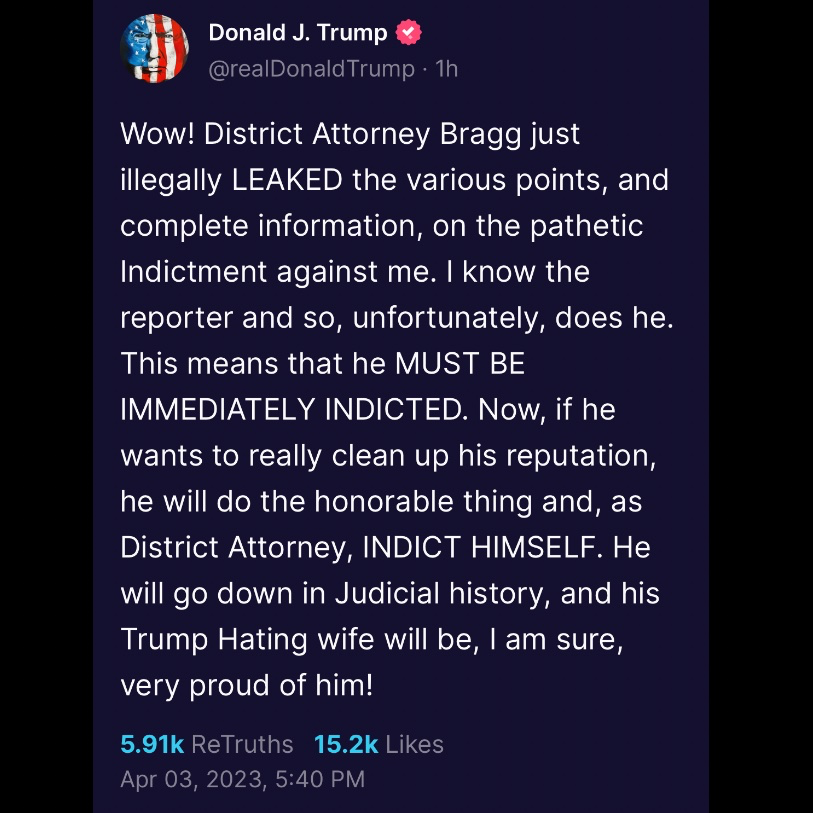Click the phrase Judicial history in post
The width and height of the screenshot is (813, 813).
click(x=443, y=594)
